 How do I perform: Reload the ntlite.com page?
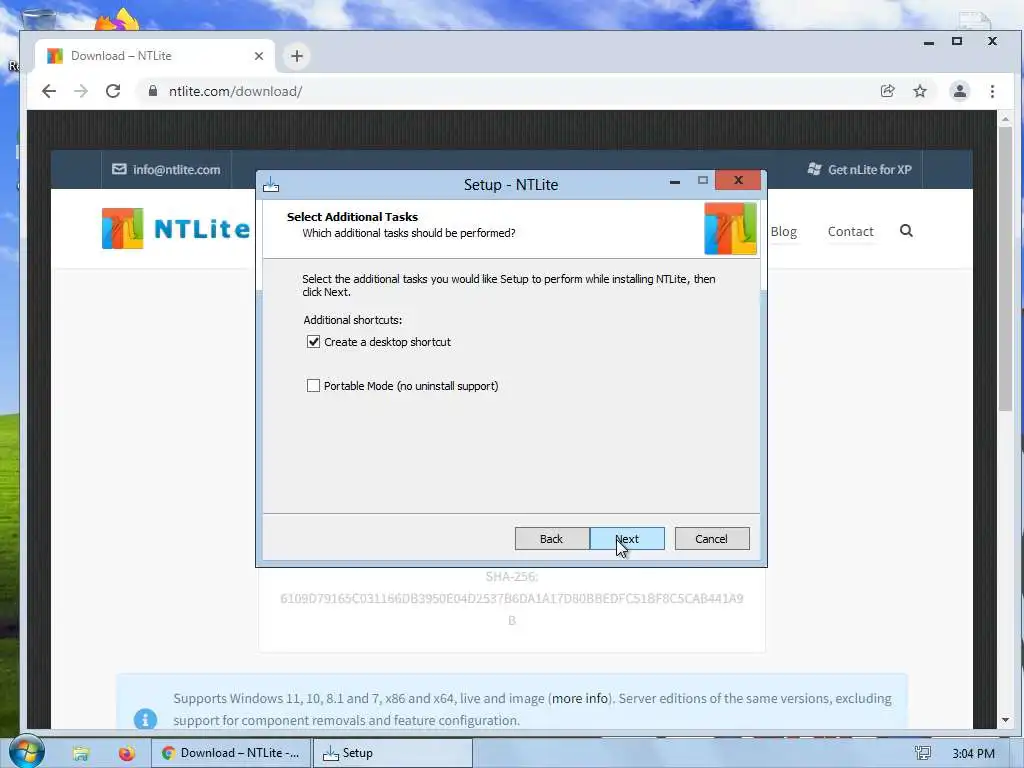[113, 91]
